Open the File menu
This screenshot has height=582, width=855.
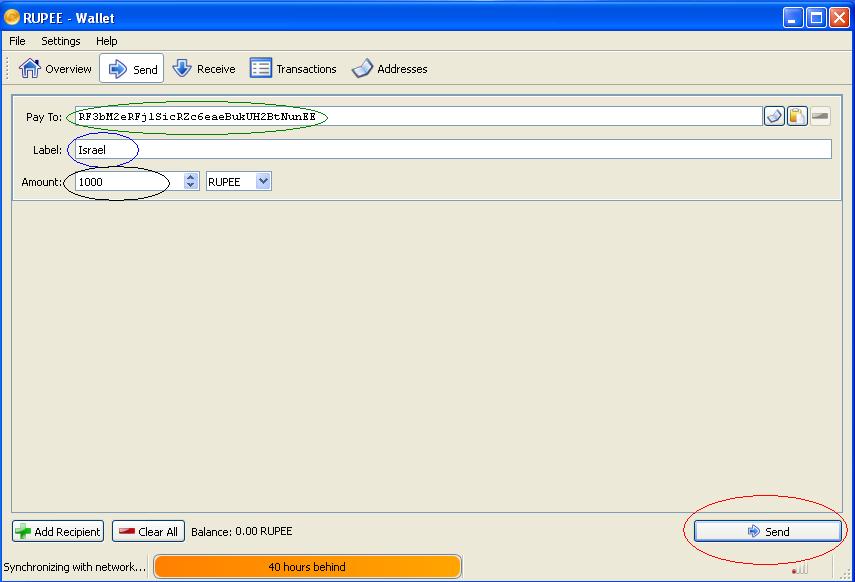[x=17, y=41]
